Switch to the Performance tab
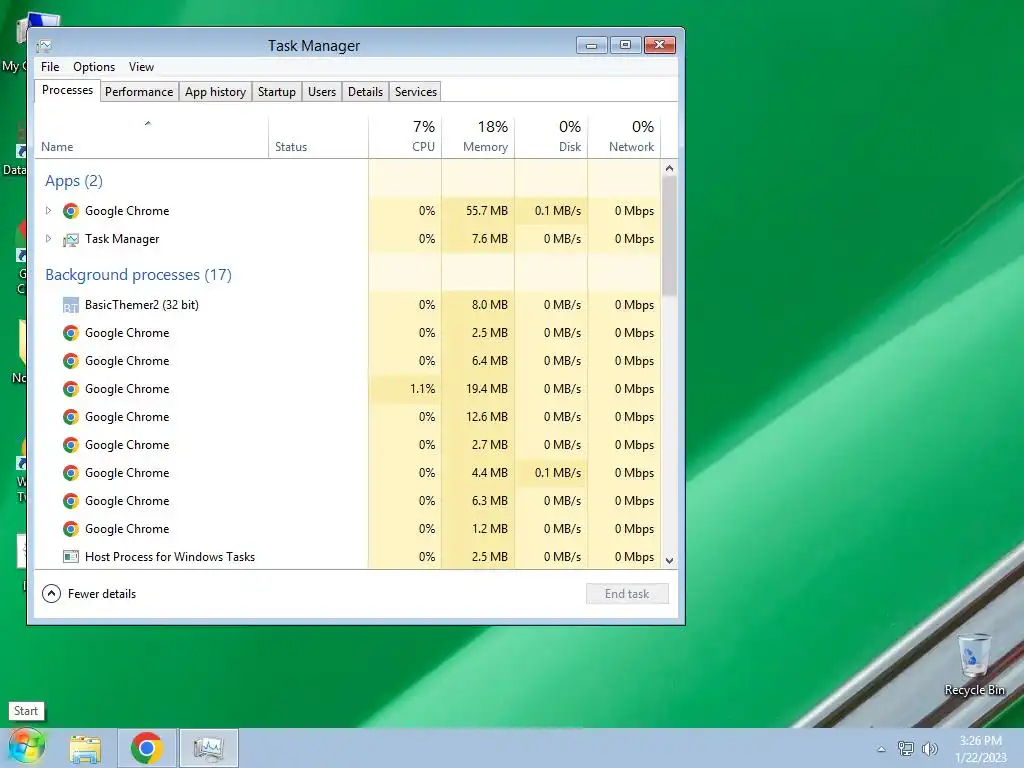This screenshot has width=1024, height=768. coord(139,92)
